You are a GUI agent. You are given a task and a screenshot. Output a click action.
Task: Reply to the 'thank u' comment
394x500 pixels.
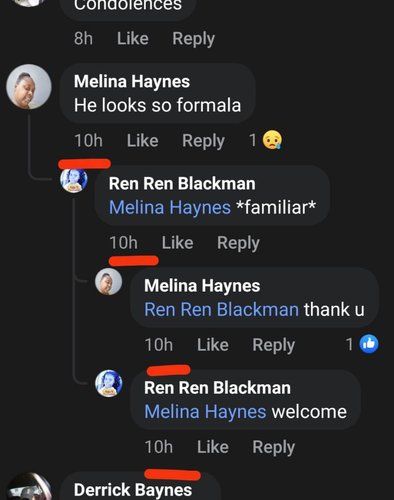pos(274,345)
